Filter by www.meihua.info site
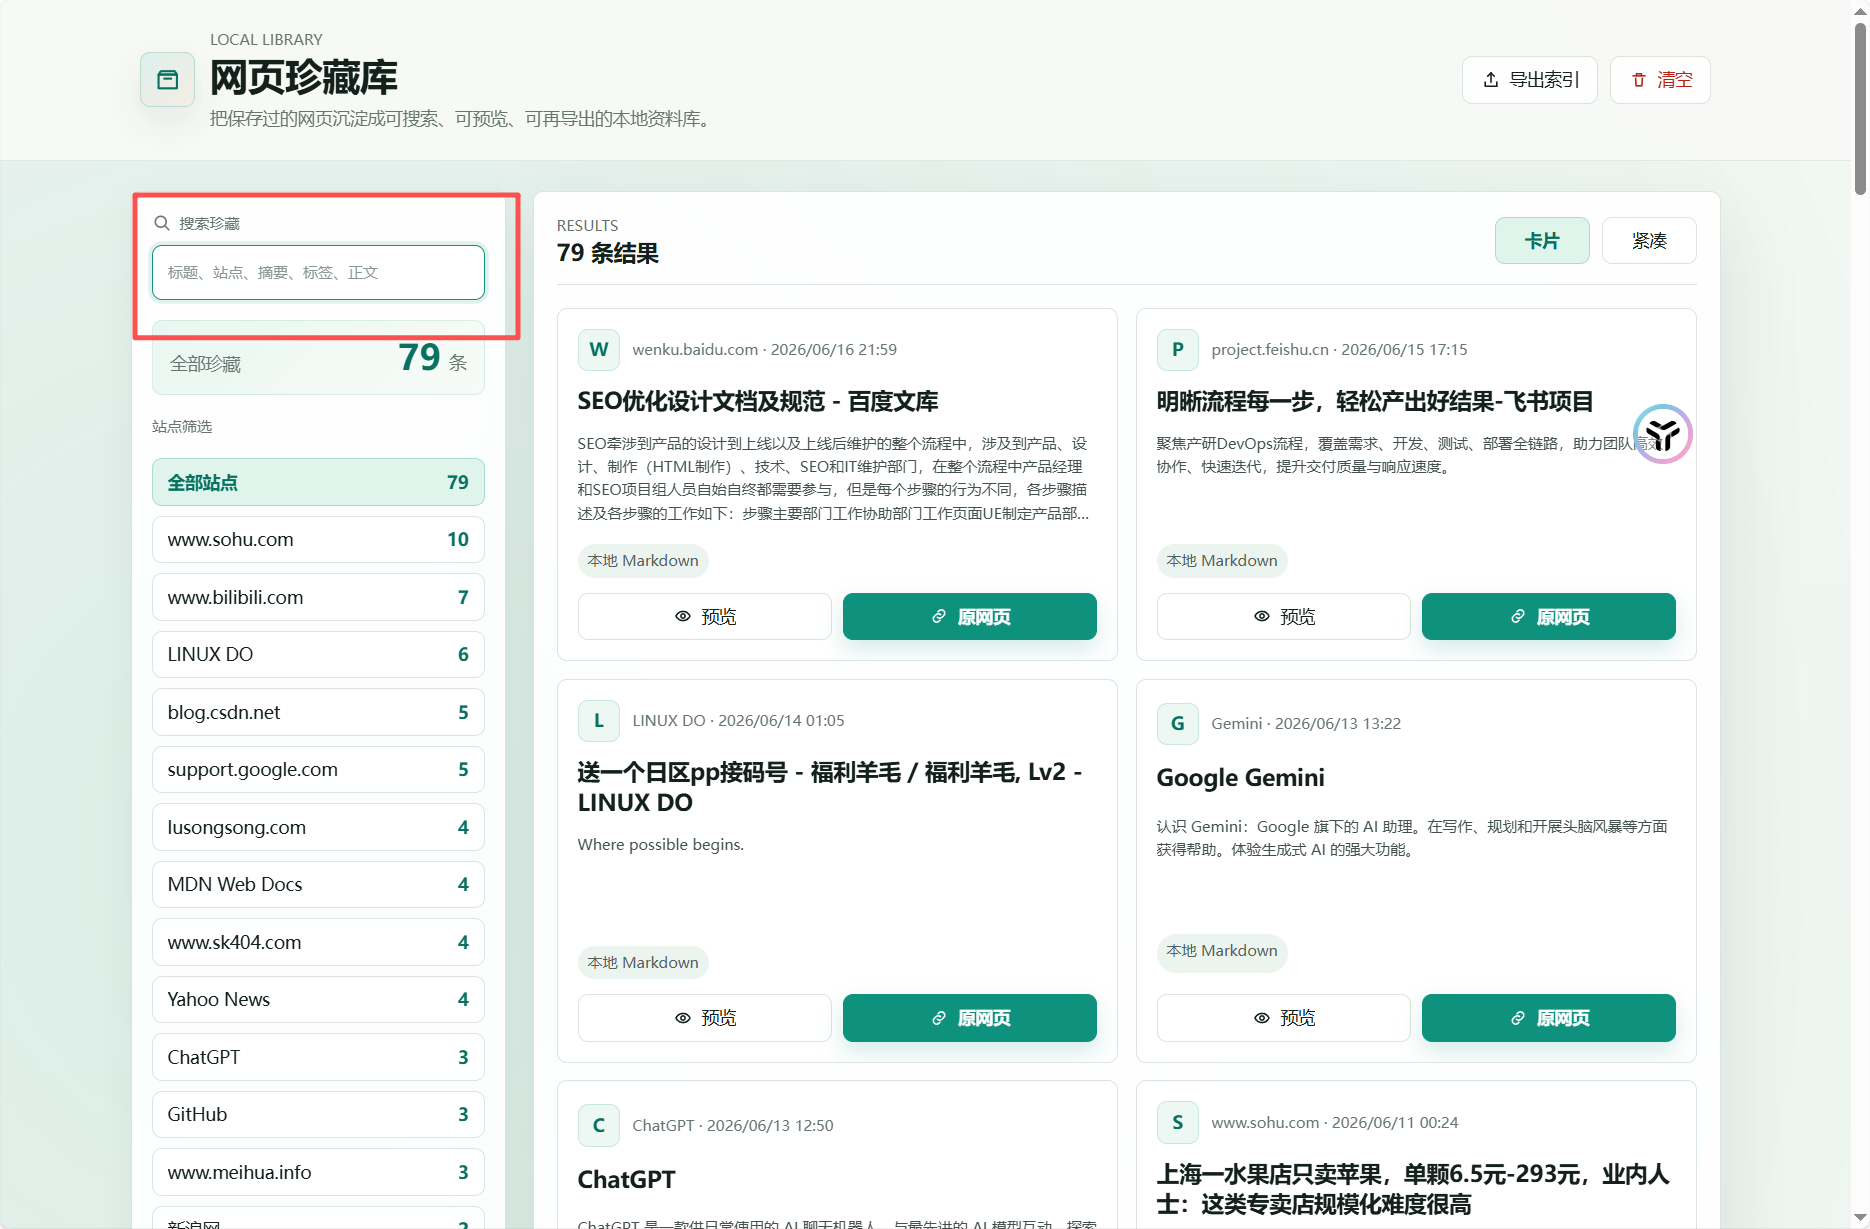1870x1229 pixels. tap(318, 1172)
